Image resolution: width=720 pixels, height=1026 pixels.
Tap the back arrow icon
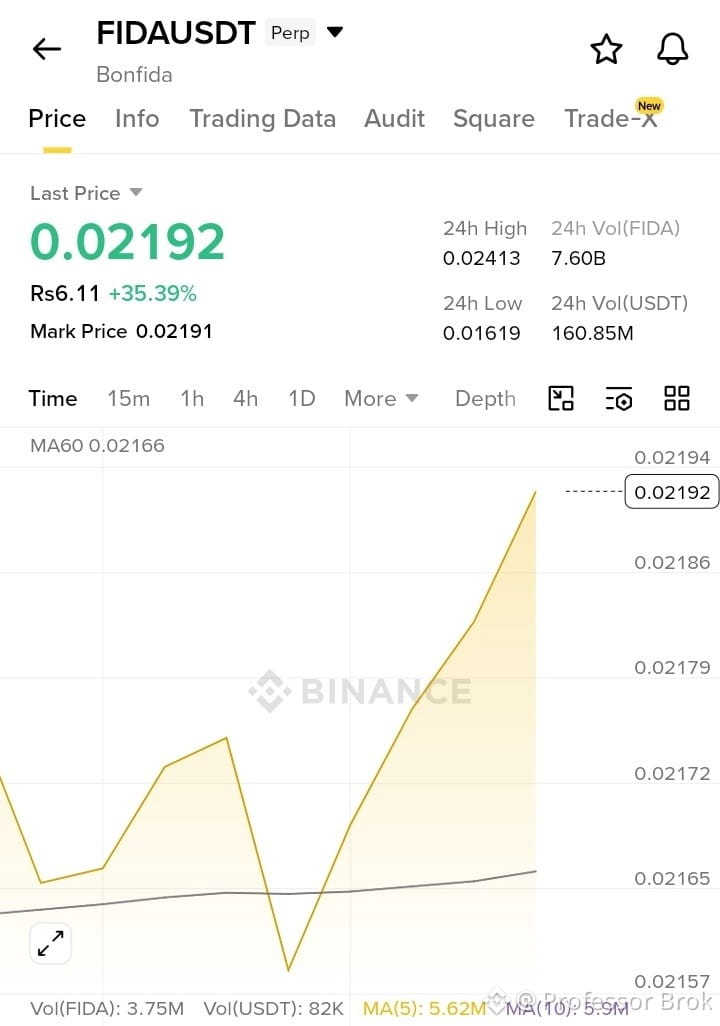46,49
